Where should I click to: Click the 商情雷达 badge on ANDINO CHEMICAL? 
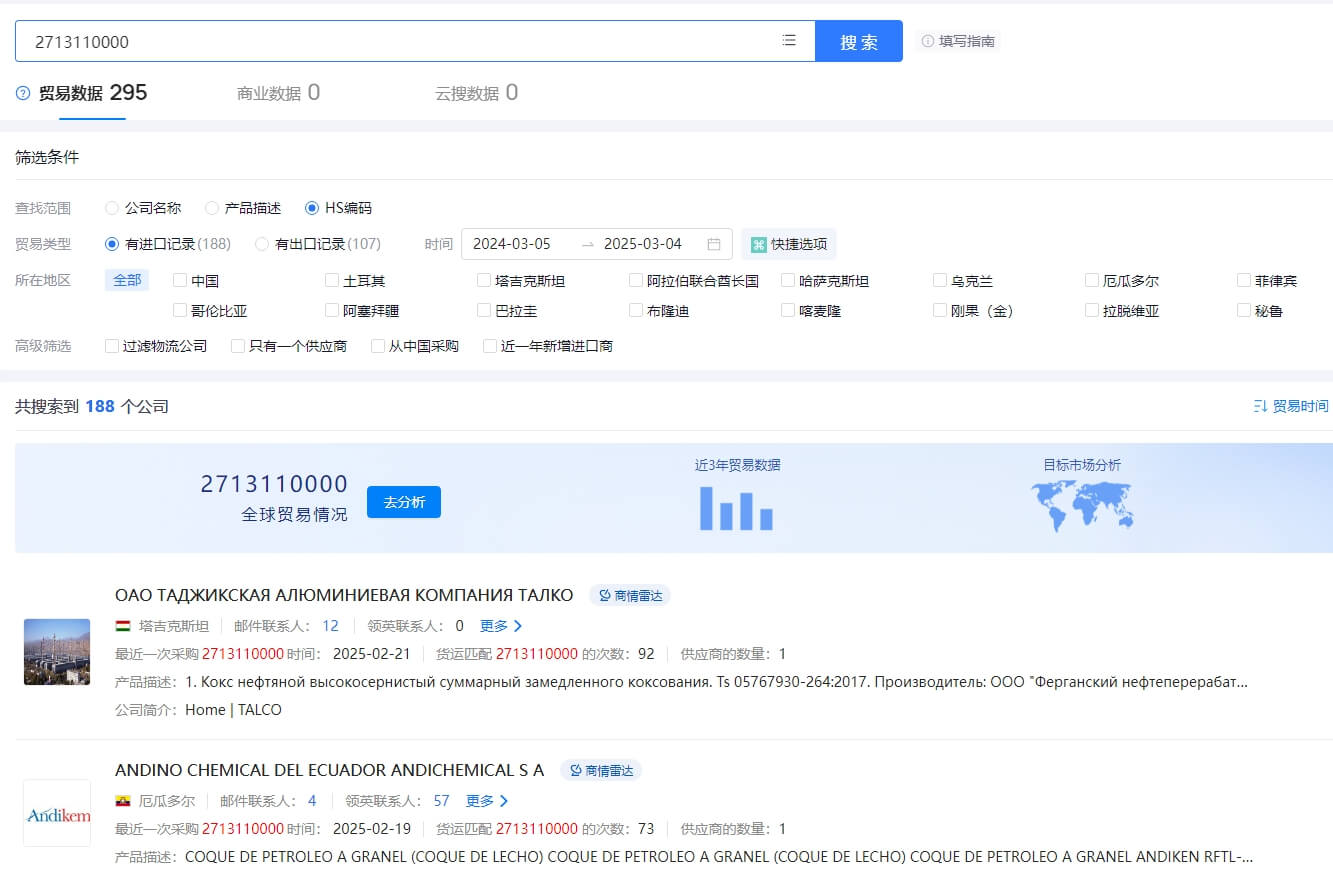click(601, 771)
